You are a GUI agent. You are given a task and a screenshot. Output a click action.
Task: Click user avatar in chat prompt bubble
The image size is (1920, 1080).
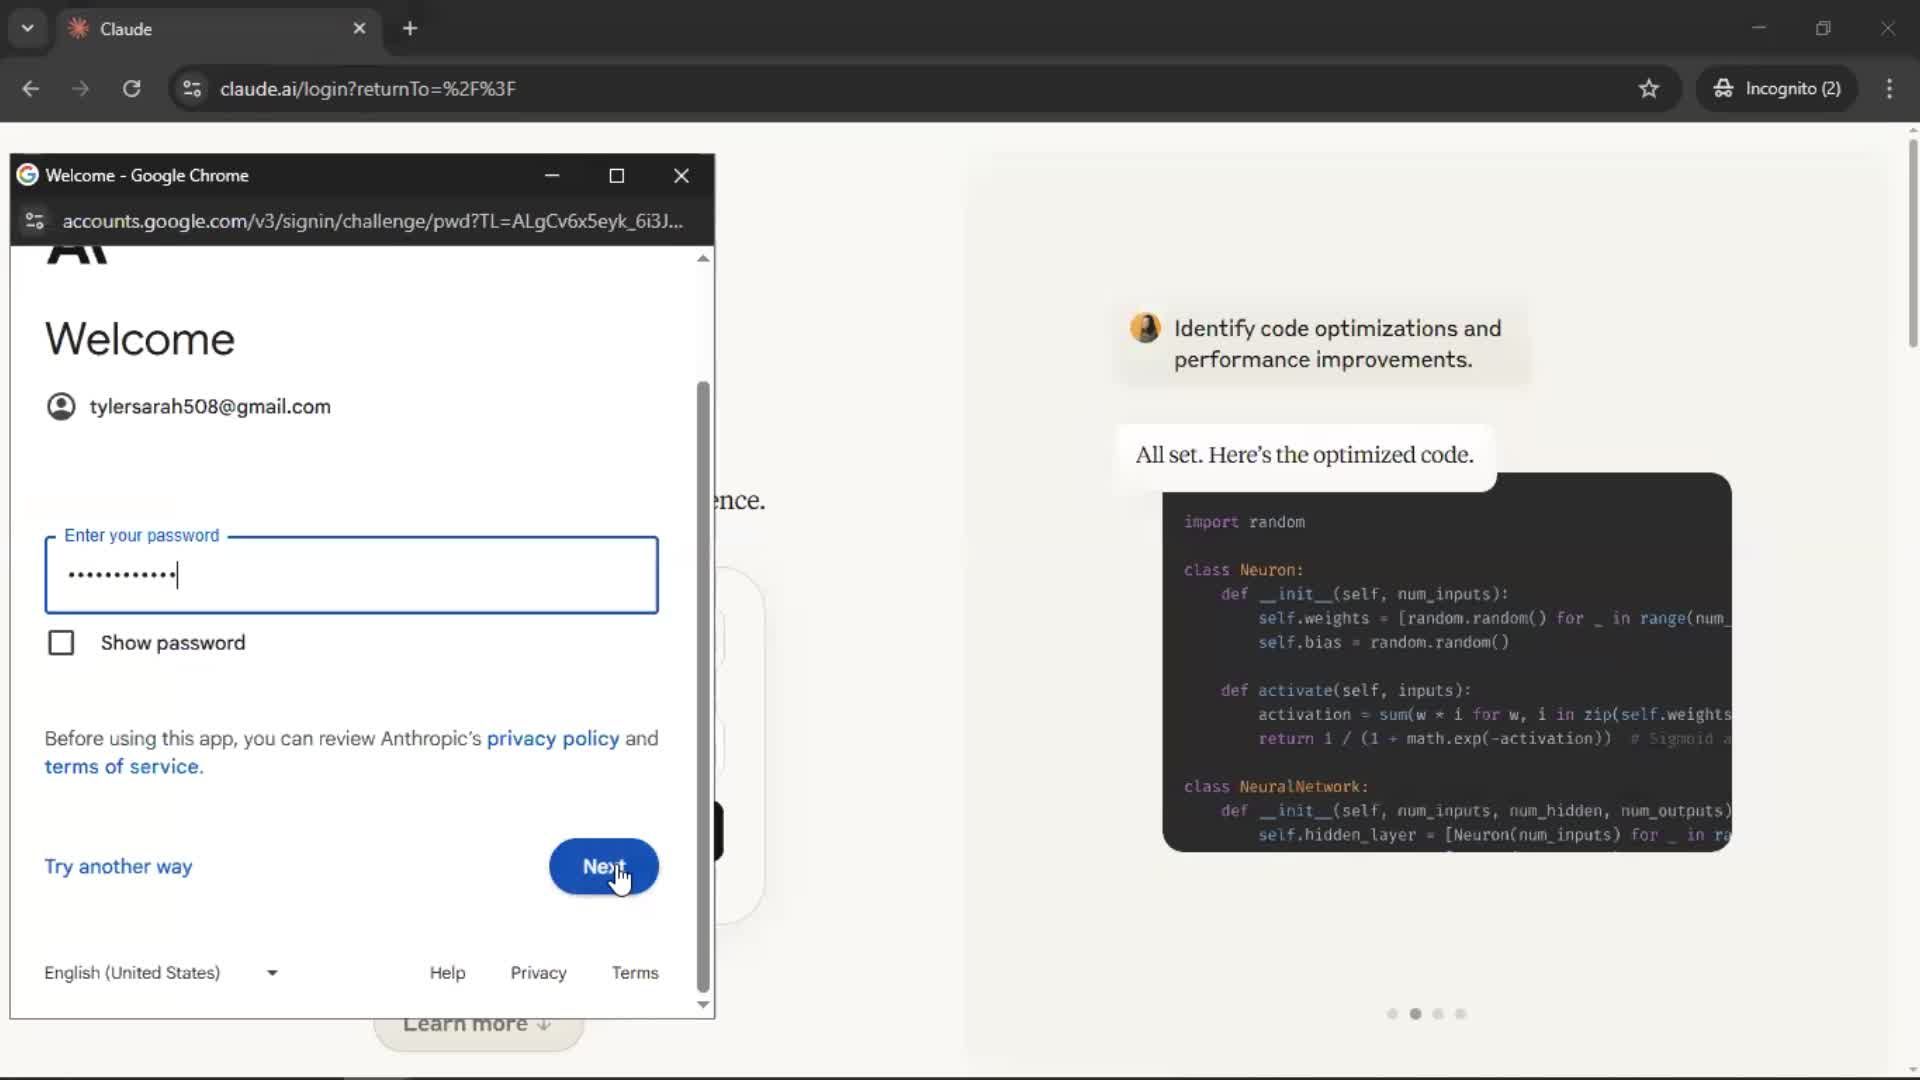coord(1145,328)
